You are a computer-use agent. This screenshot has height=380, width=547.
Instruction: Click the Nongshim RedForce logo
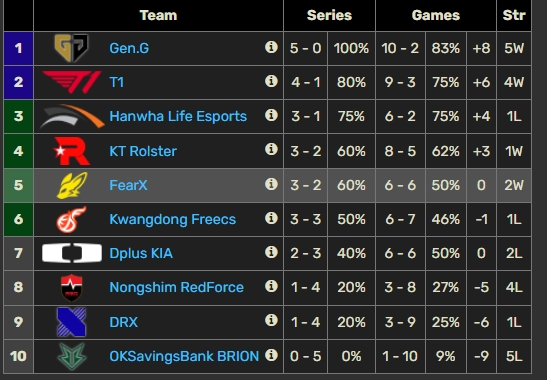coord(72,288)
